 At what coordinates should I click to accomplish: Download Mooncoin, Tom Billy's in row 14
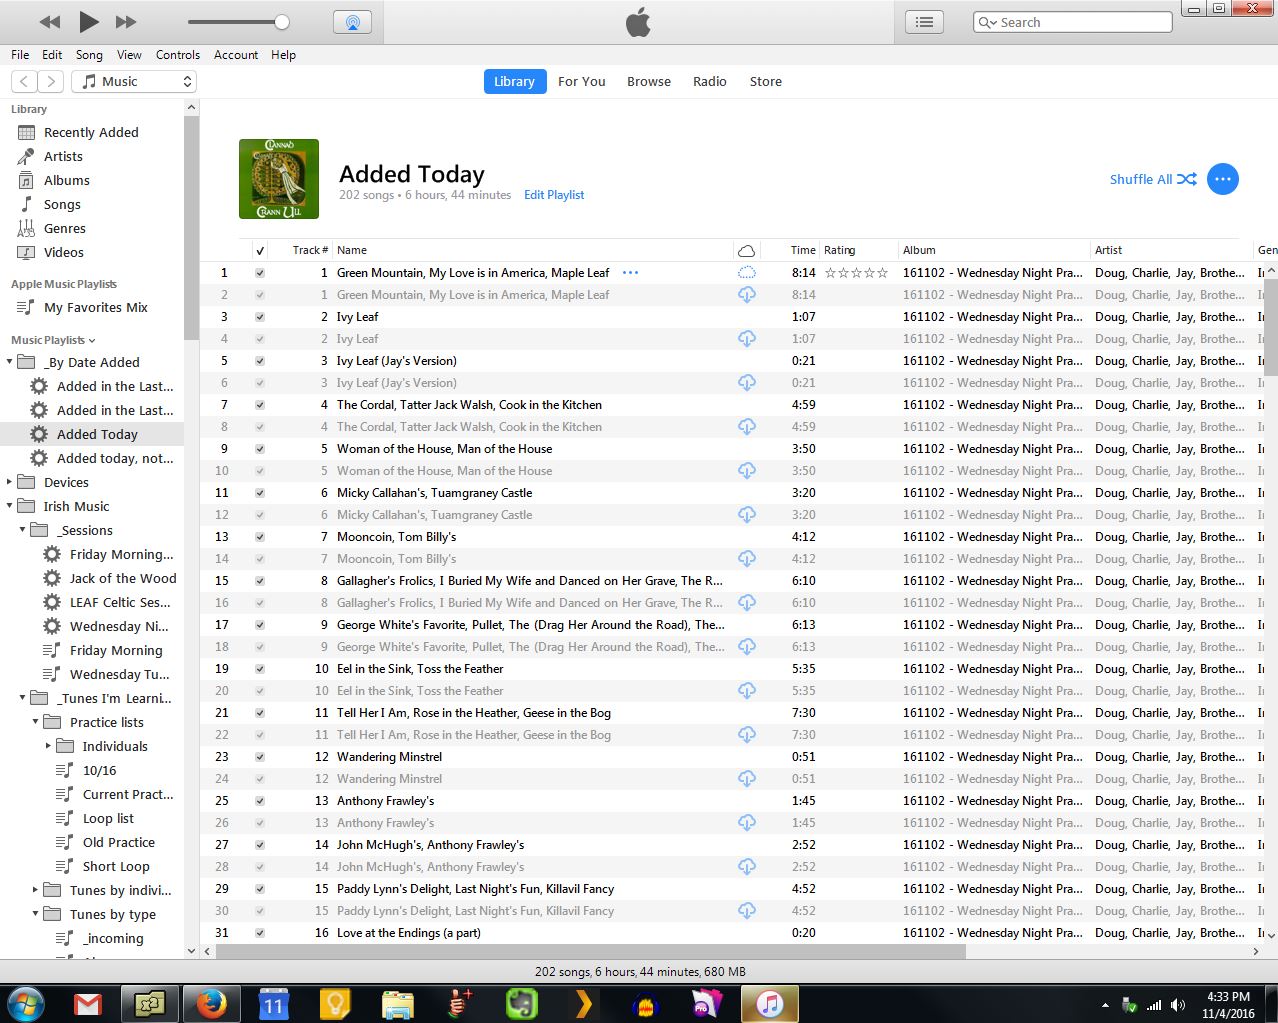pos(746,559)
